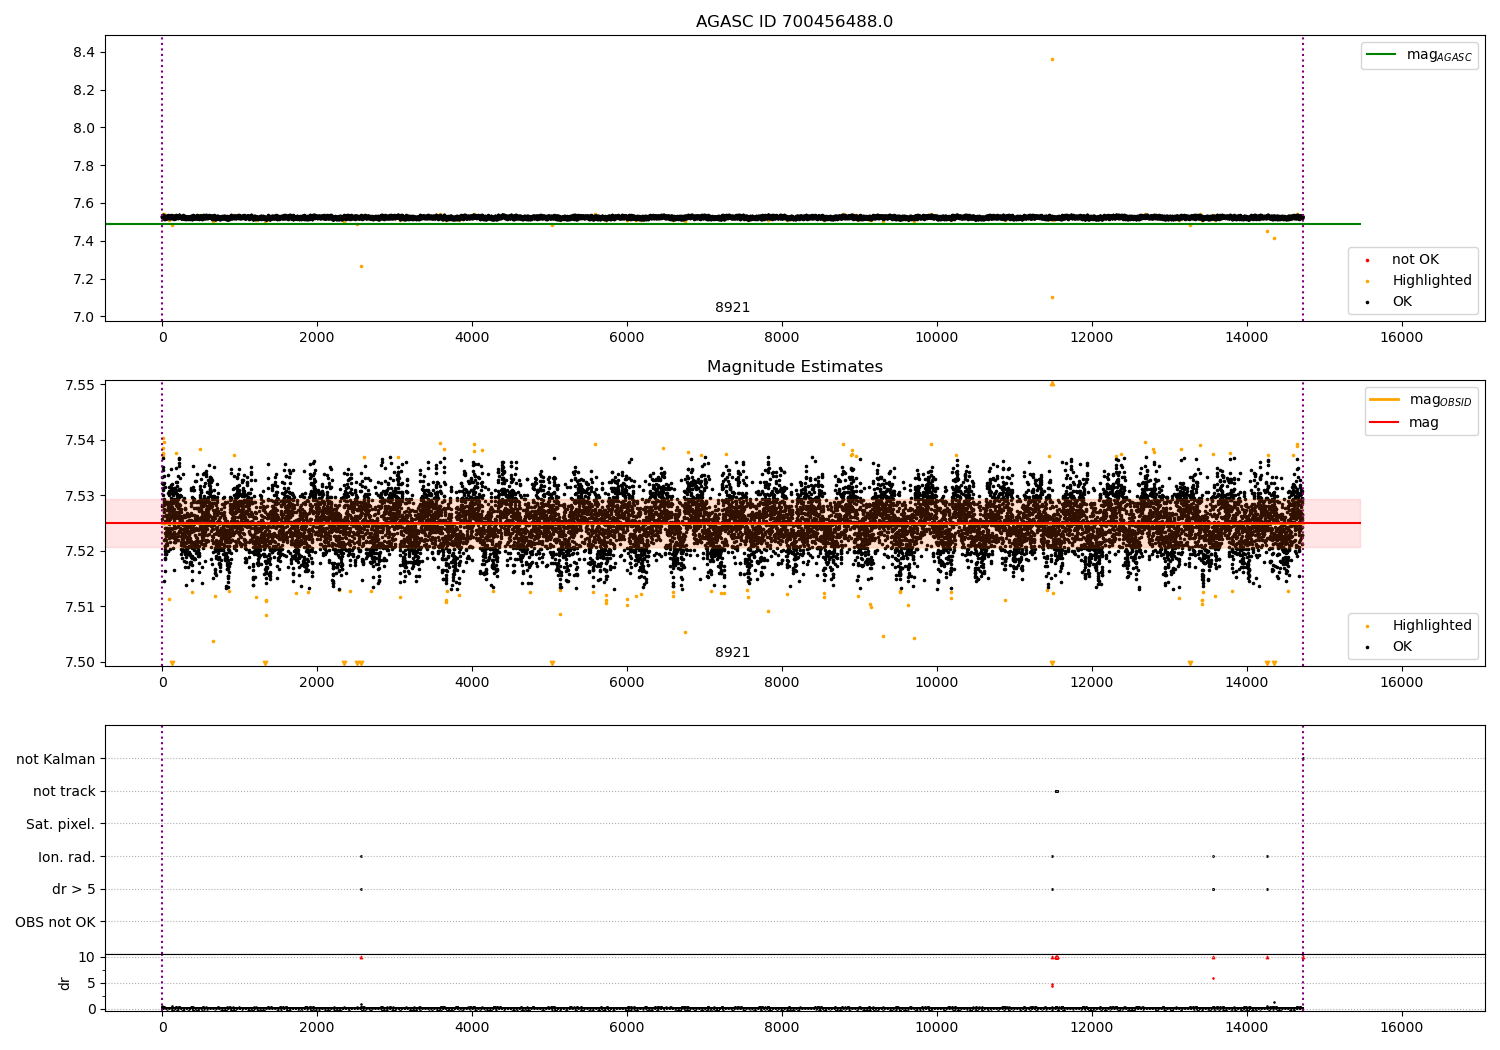This screenshot has height=1050, width=1500.
Task: Click the plot title "AGASC ID 700456488.0"
Action: (794, 22)
